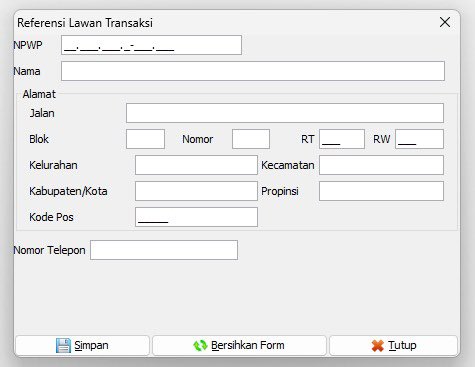Click the Jalan label
Screen dimensions: 475x367
click(x=42, y=113)
